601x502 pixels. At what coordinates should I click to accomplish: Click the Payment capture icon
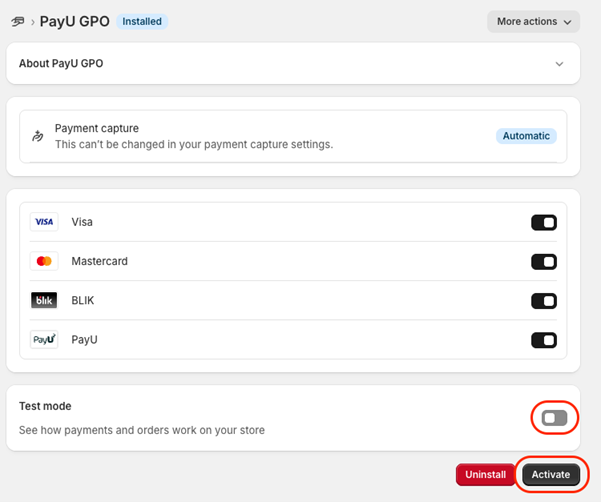point(38,136)
